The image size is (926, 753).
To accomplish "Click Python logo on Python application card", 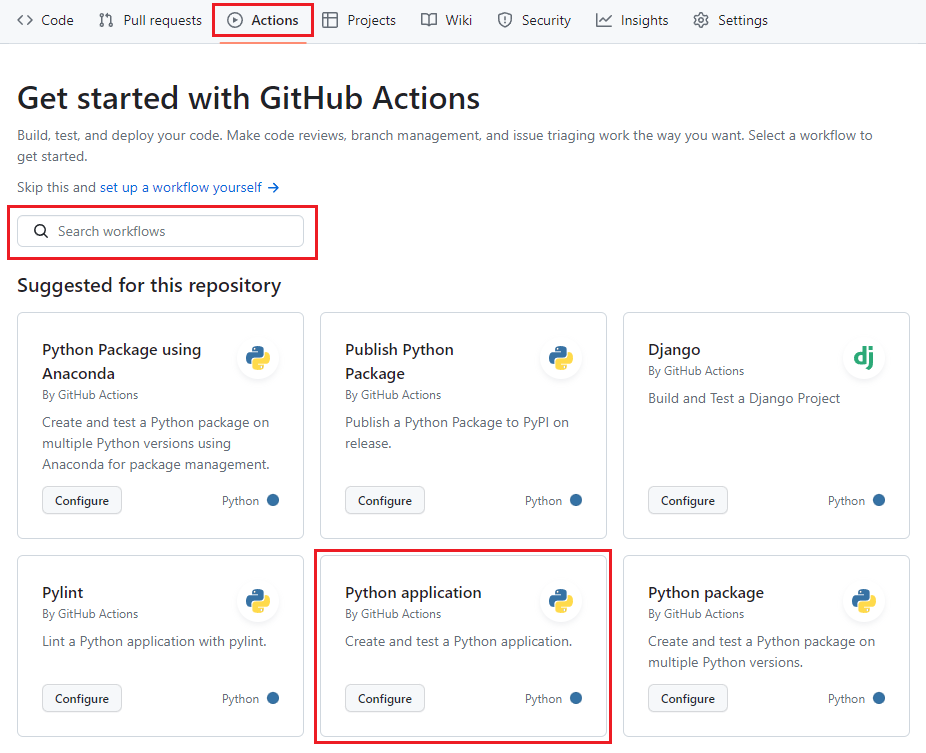I will click(x=561, y=601).
